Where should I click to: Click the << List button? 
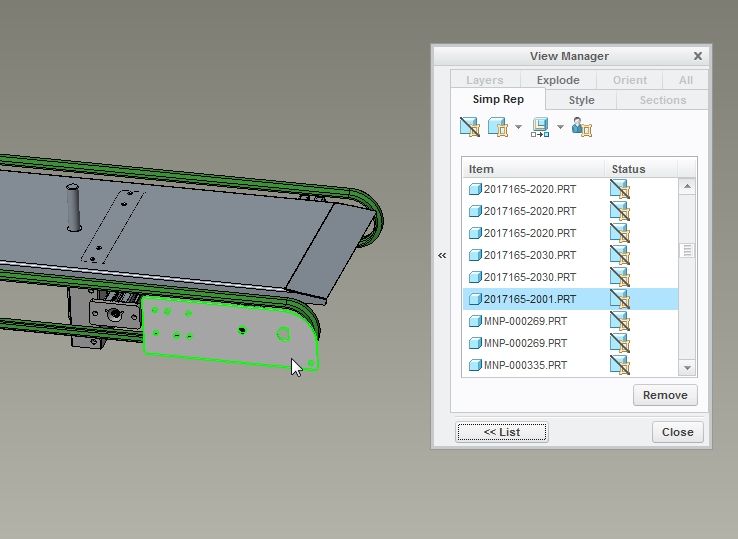[502, 432]
